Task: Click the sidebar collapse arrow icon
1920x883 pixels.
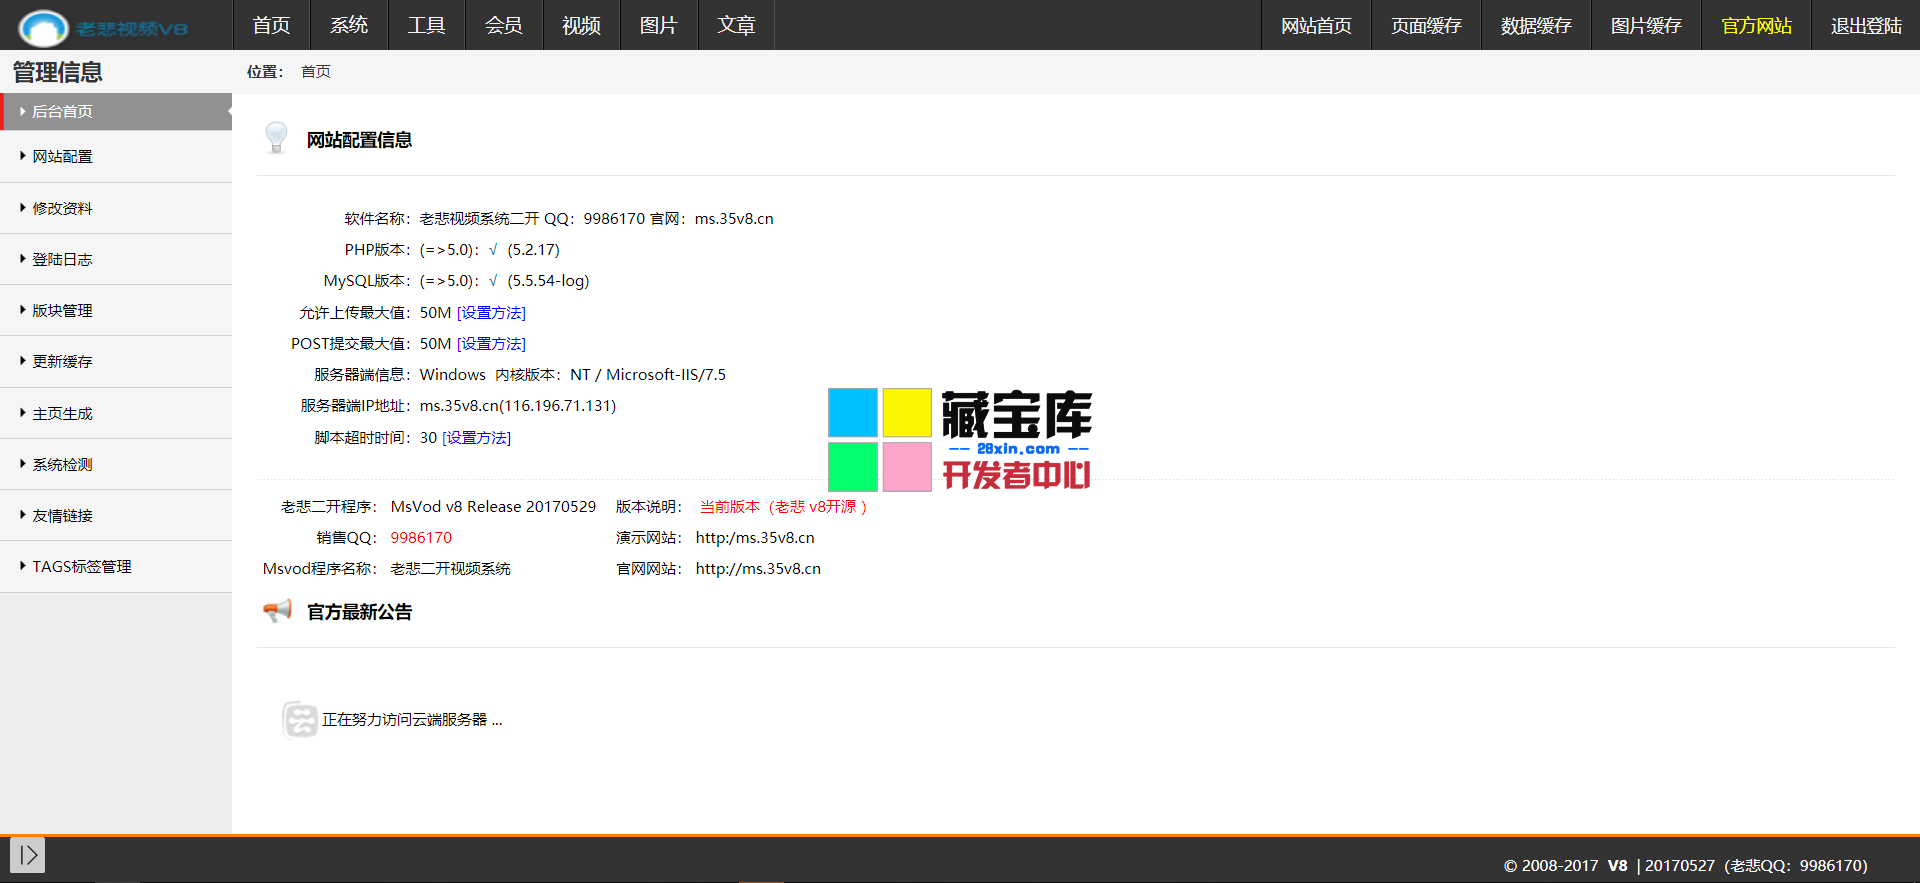Action: click(x=28, y=855)
